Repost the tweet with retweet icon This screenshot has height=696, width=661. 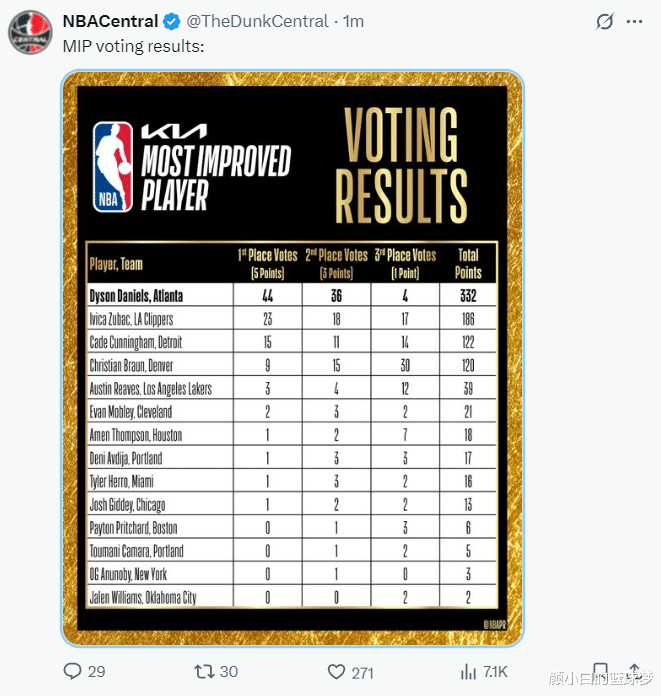[203, 671]
